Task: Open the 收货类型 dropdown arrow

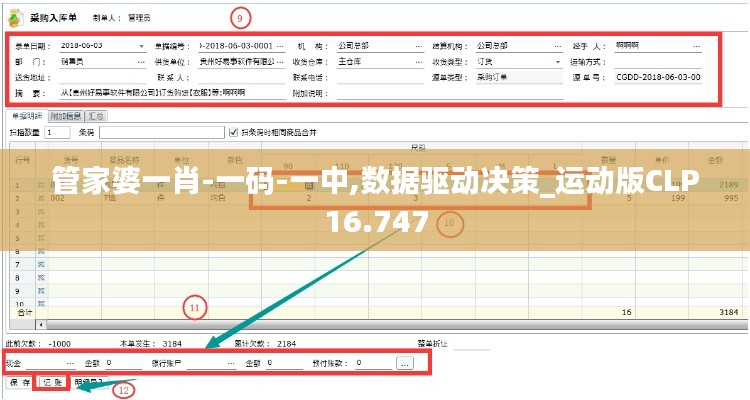Action: (558, 62)
